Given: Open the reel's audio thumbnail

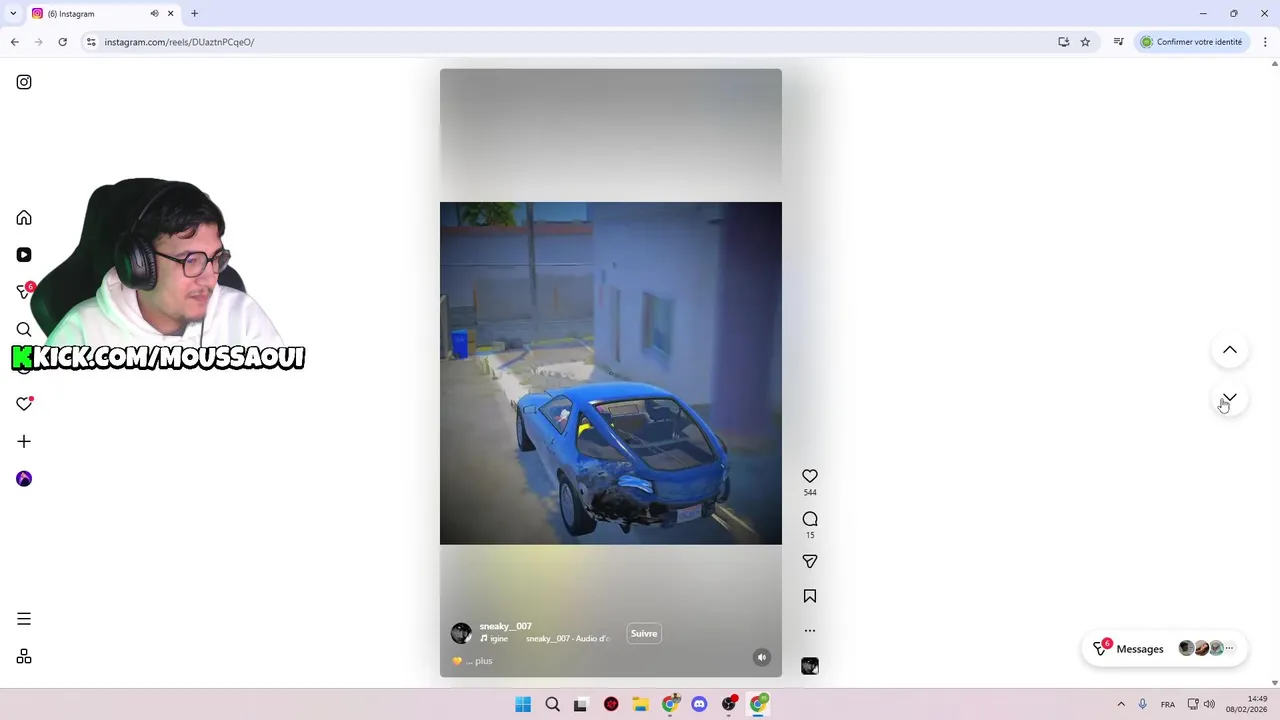Looking at the screenshot, I should tap(810, 666).
